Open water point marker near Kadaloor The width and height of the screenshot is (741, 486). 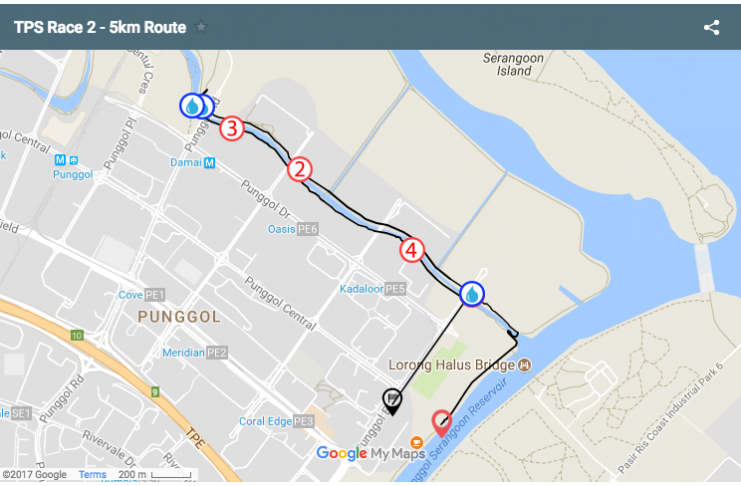coord(472,294)
